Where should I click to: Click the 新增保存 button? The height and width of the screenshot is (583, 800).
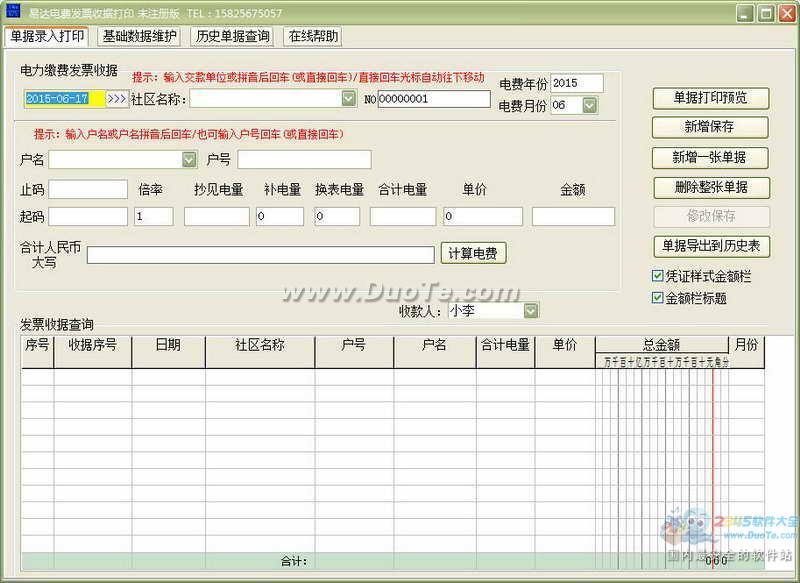click(x=710, y=127)
